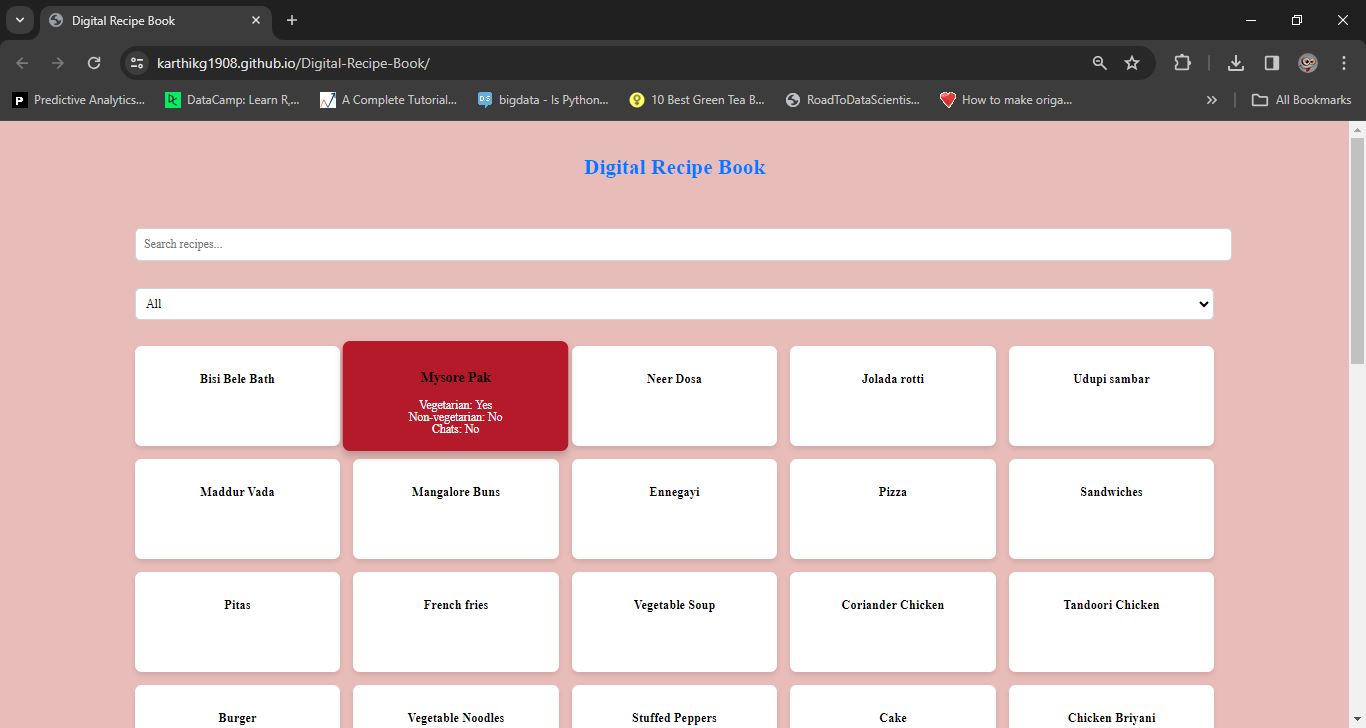Select the Vegetable Soup recipe card
Screen dimensions: 1366x728
pos(674,622)
